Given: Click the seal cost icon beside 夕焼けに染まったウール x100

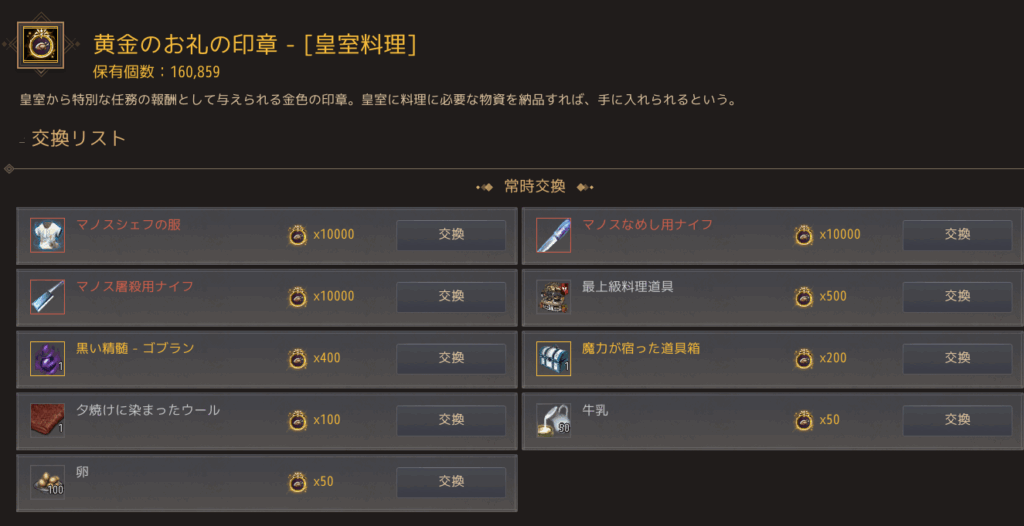Looking at the screenshot, I should (x=298, y=420).
